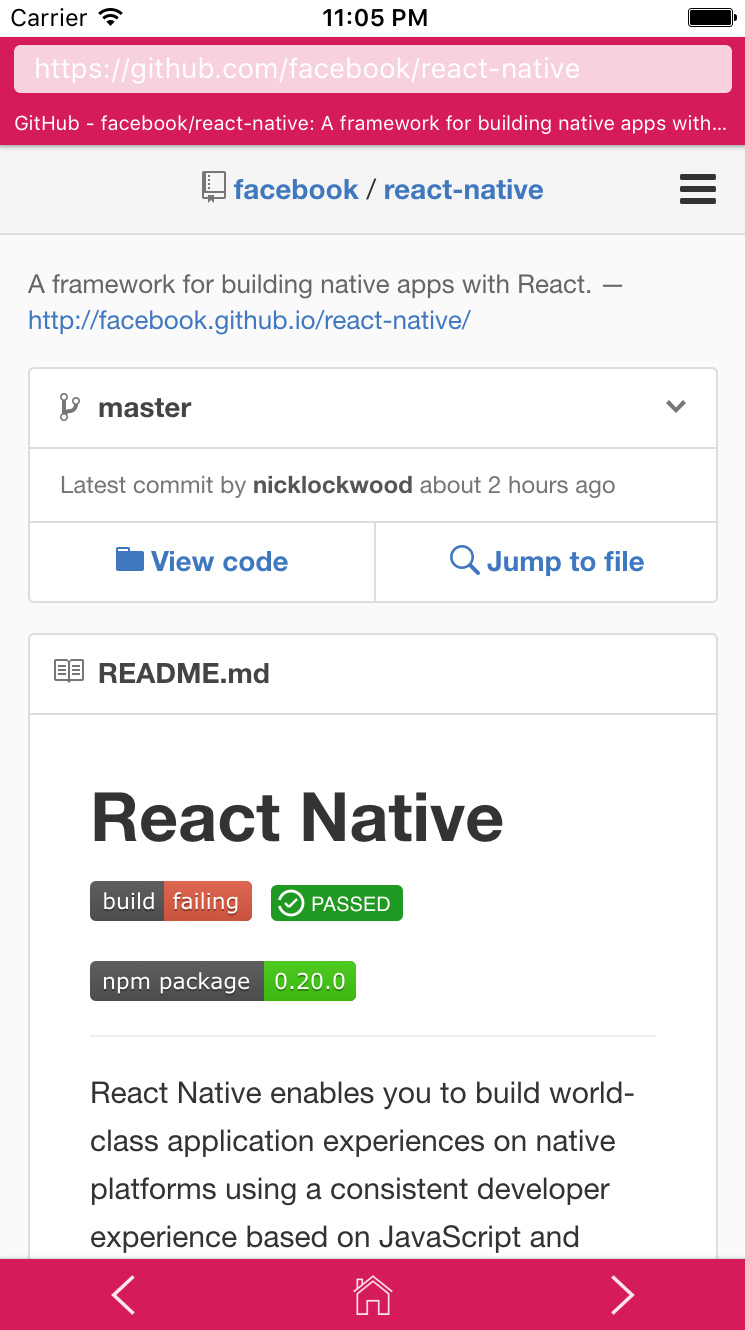Viewport: 745px width, 1330px height.
Task: Open the react-native repository link
Action: [463, 189]
